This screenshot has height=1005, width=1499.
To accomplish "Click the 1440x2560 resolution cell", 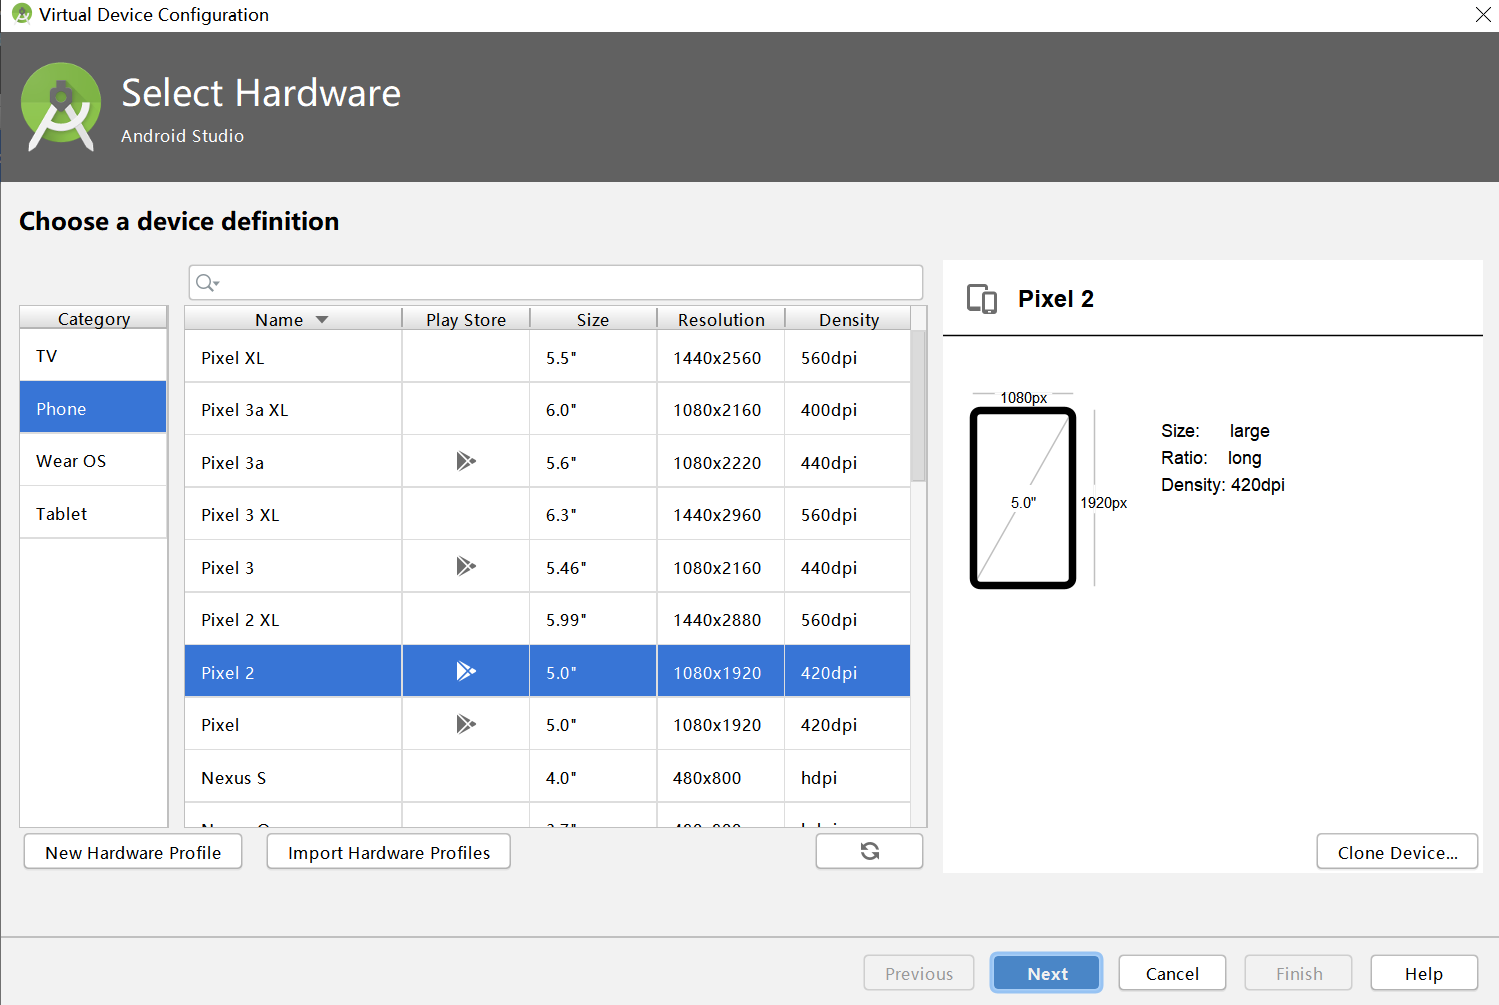I will click(x=720, y=357).
